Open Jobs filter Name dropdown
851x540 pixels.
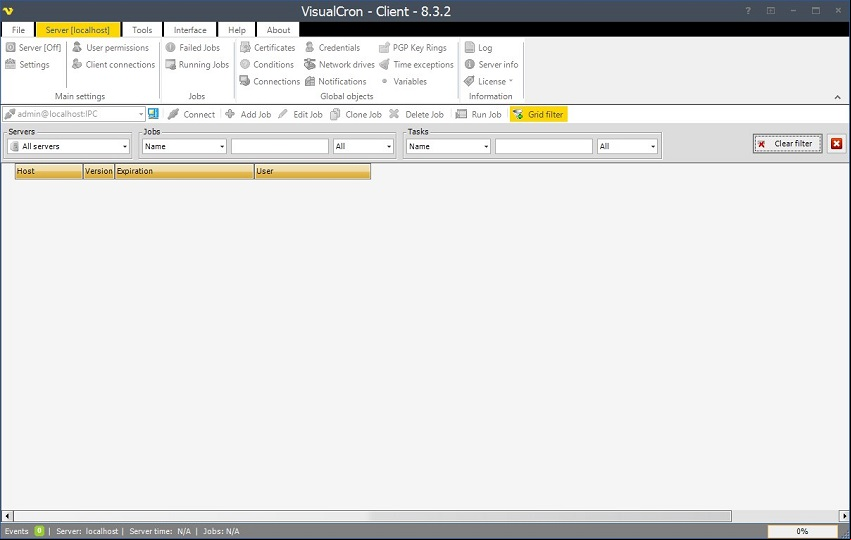[184, 147]
